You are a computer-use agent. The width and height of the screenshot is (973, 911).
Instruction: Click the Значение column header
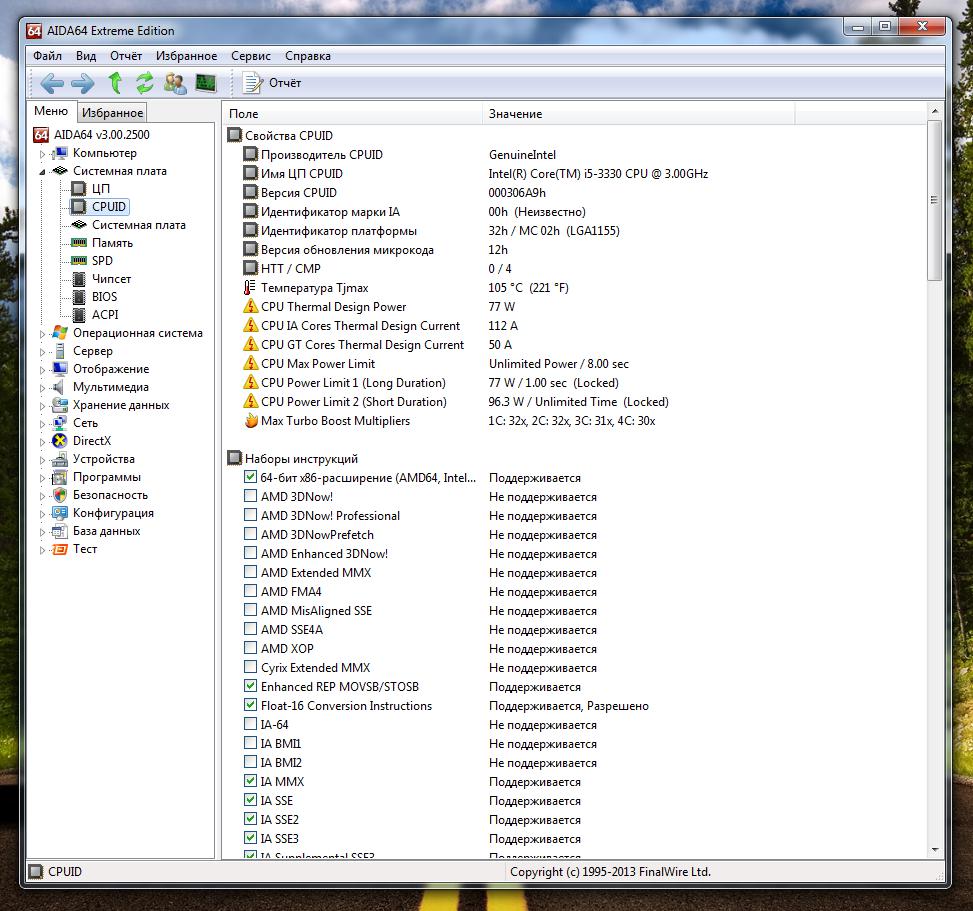[515, 114]
